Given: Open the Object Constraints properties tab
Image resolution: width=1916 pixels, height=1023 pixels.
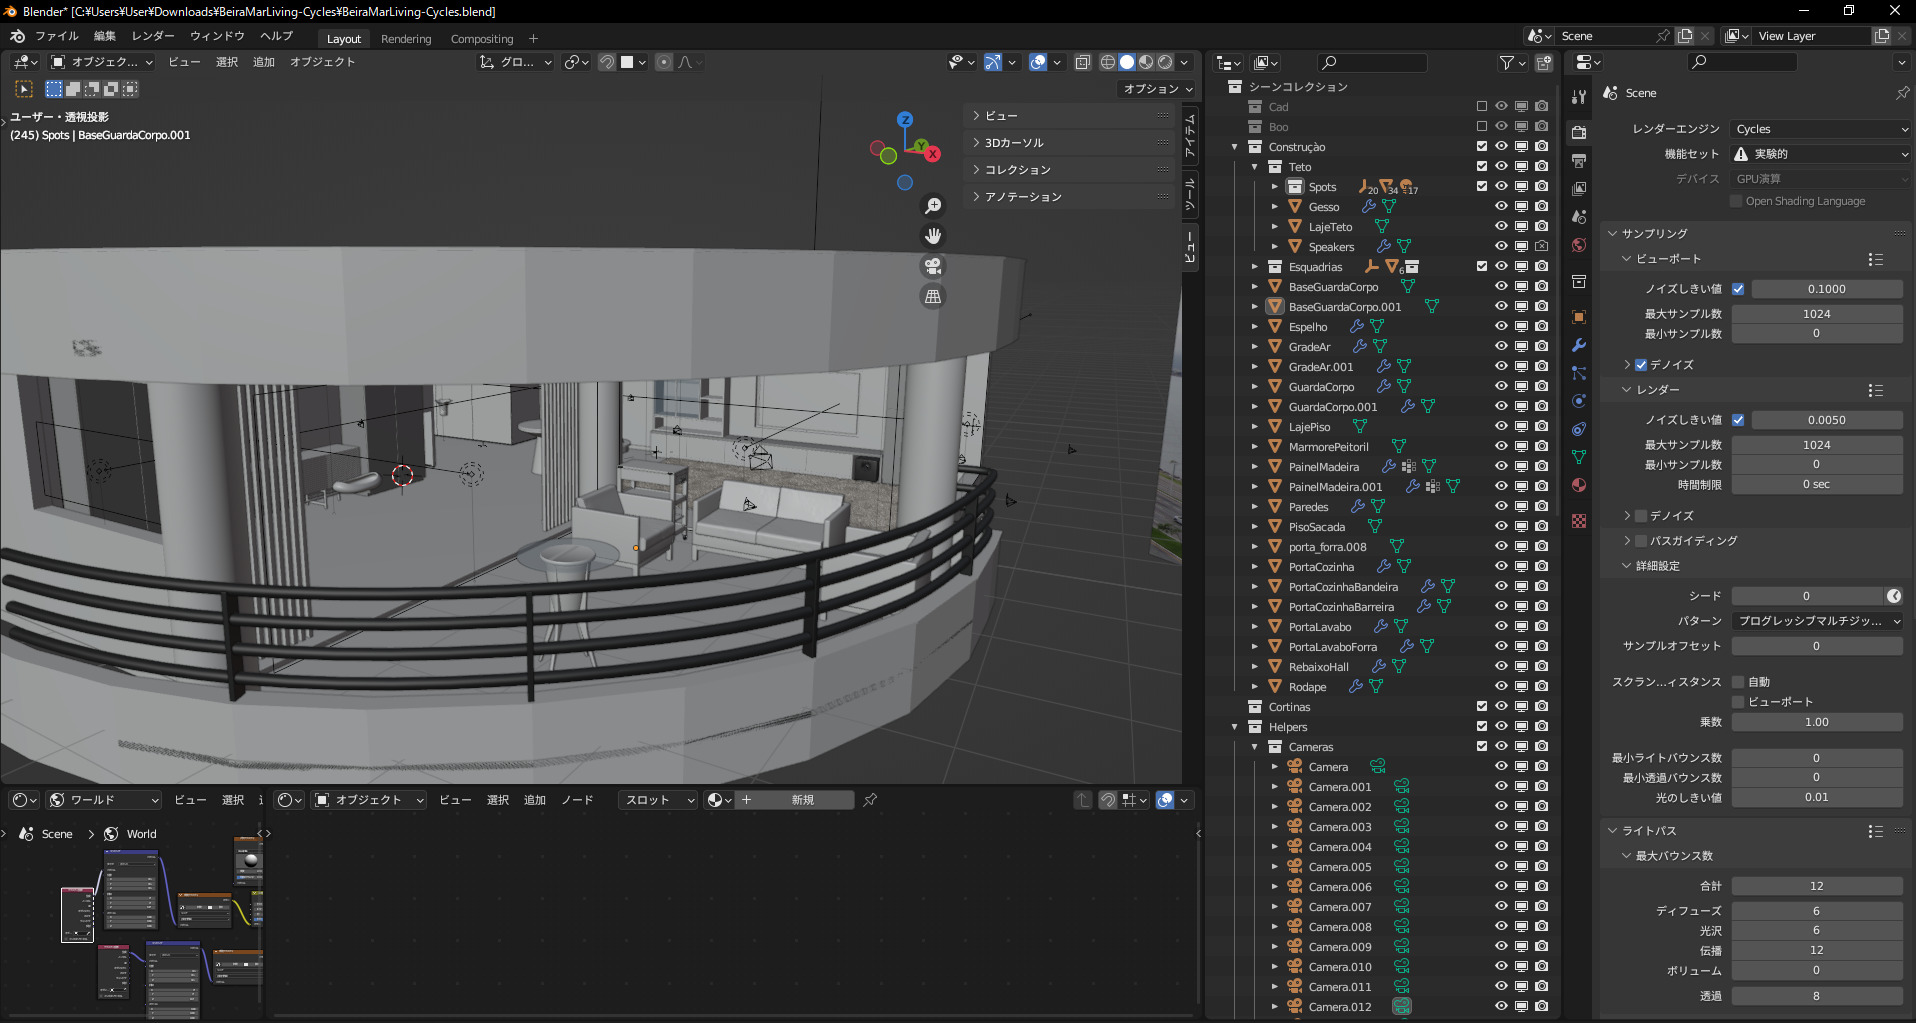Looking at the screenshot, I should (1579, 429).
